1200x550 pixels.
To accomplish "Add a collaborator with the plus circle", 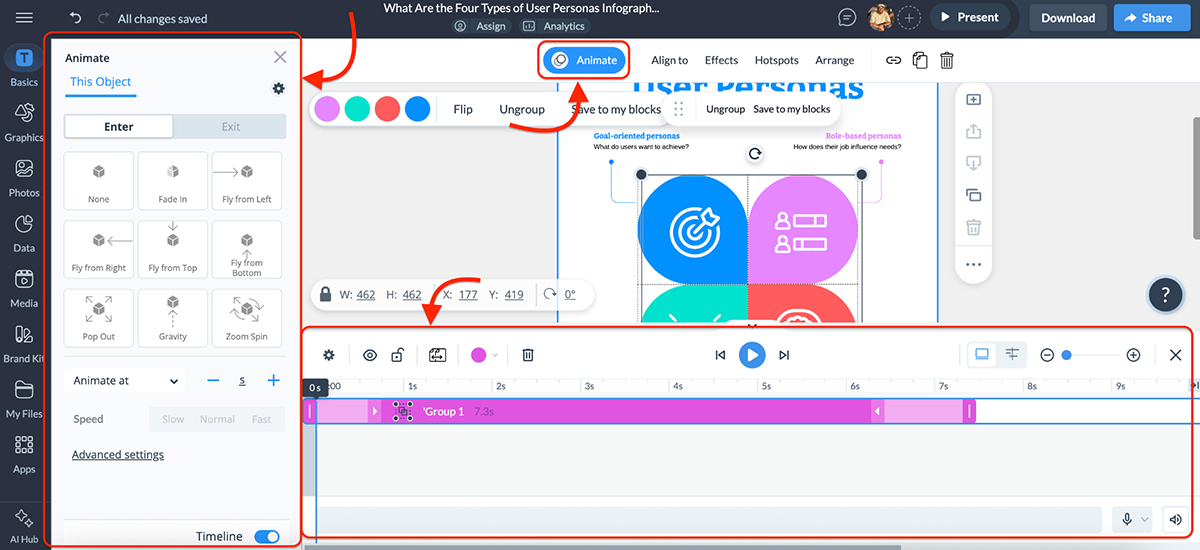I will 909,17.
